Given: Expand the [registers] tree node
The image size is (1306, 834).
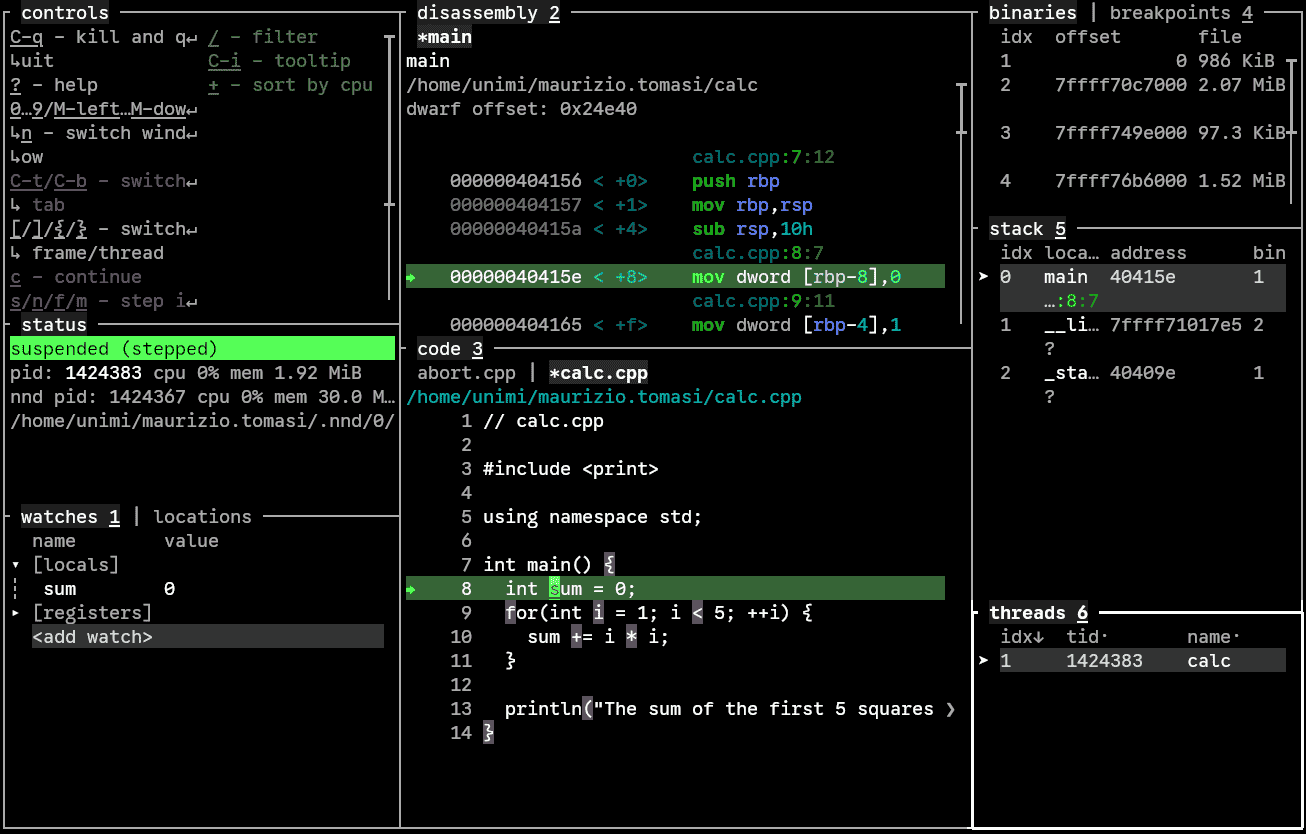Looking at the screenshot, I should [16, 613].
